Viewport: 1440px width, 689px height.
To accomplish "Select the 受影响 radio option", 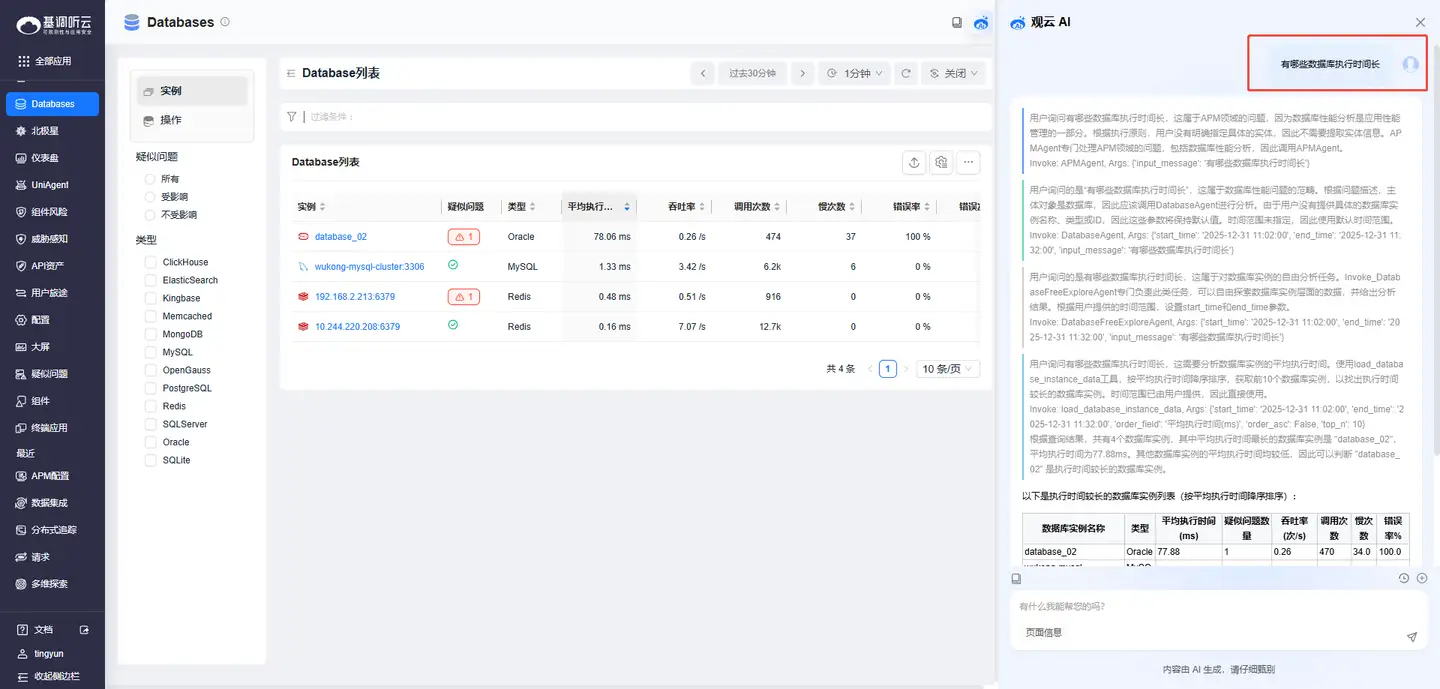I will [151, 197].
